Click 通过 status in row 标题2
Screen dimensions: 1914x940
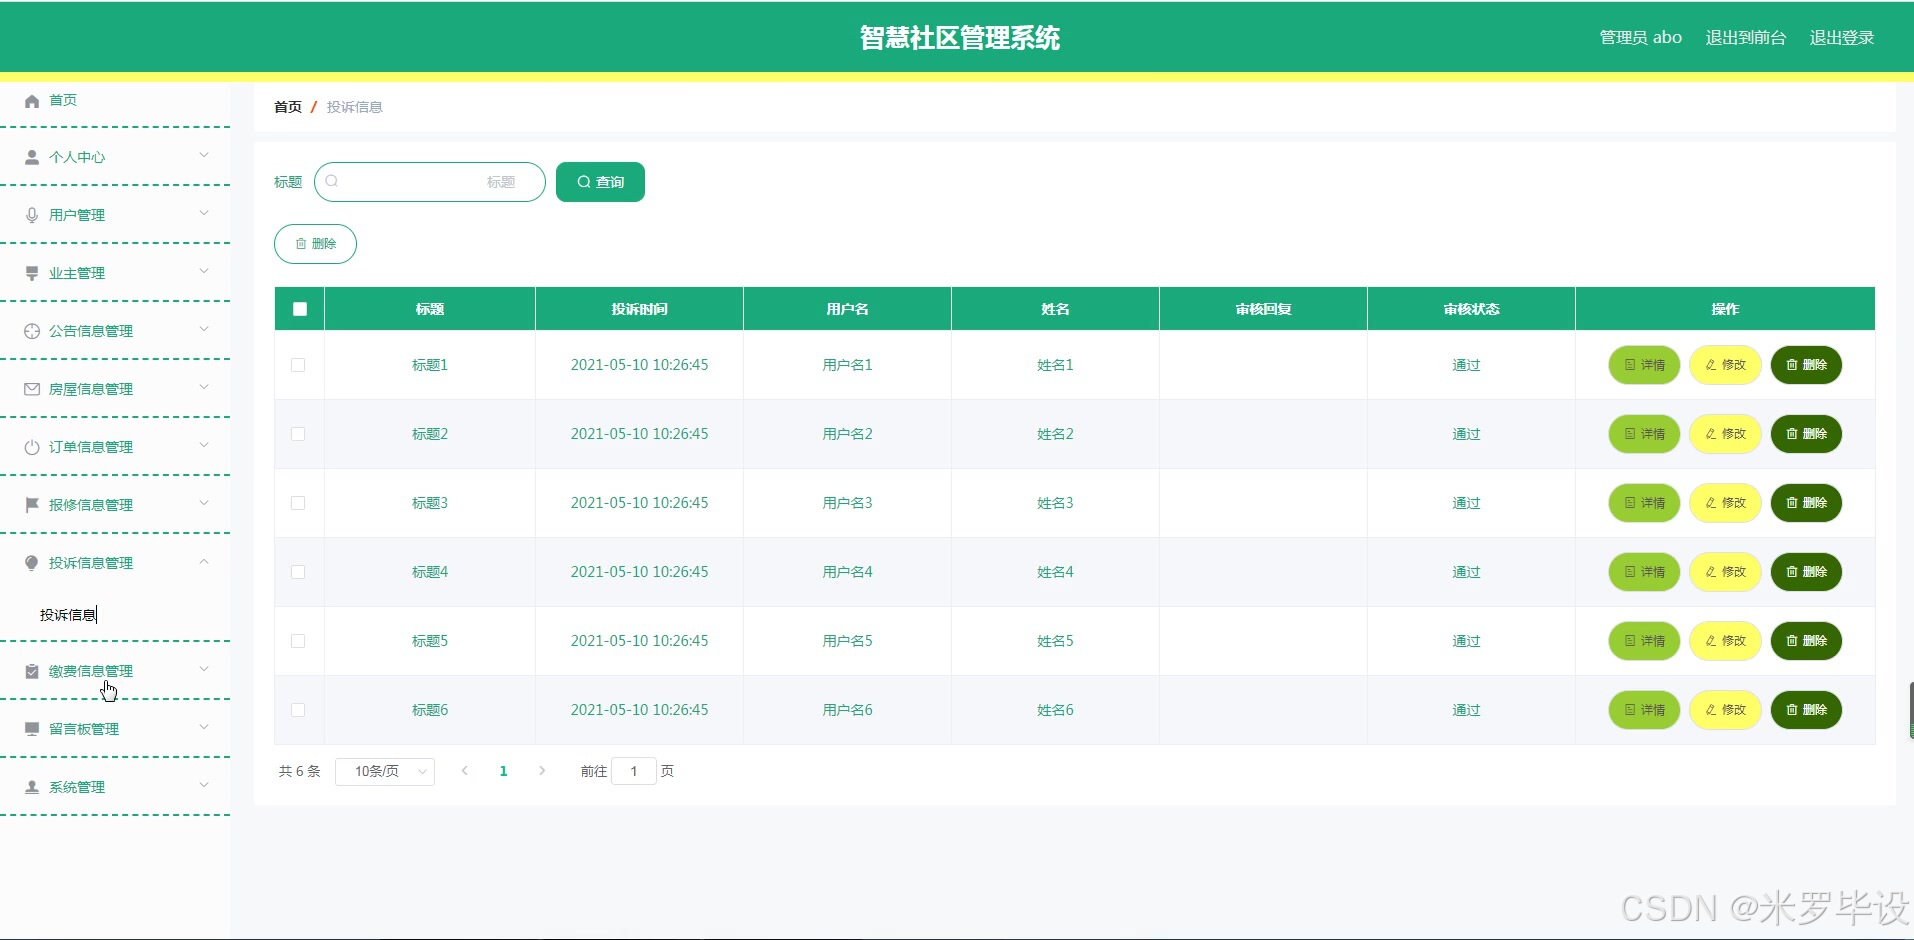point(1466,434)
